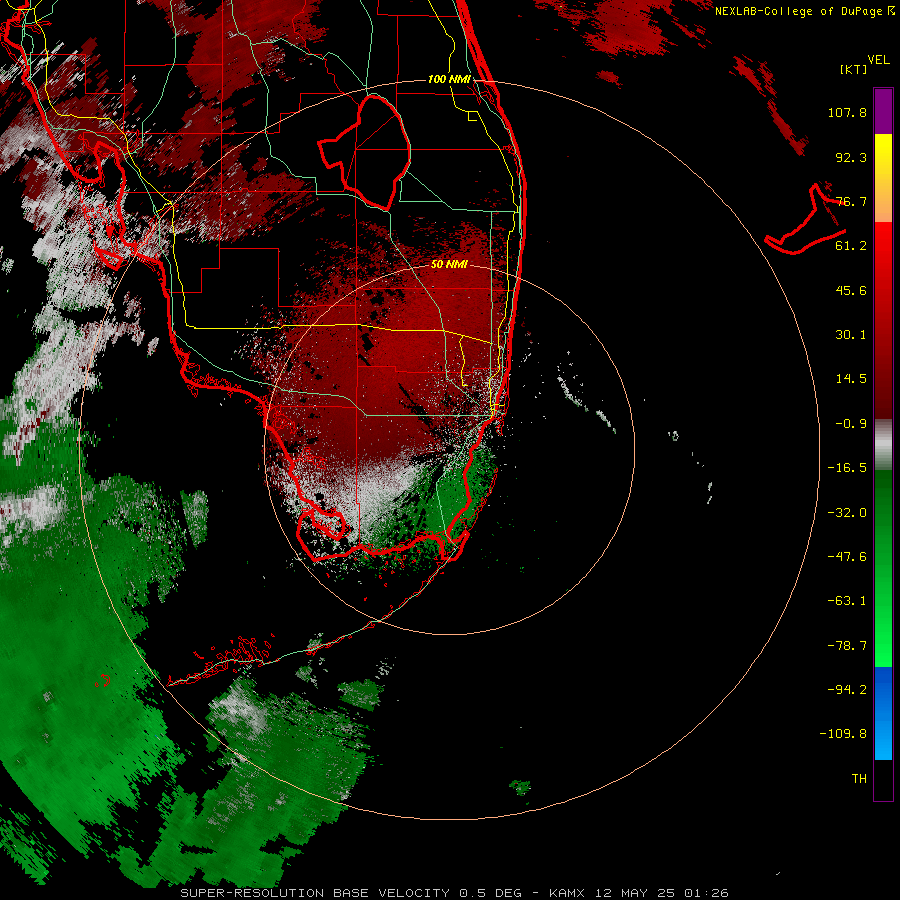The height and width of the screenshot is (900, 900).
Task: Click the TH label at the scale bottom
Action: click(859, 779)
